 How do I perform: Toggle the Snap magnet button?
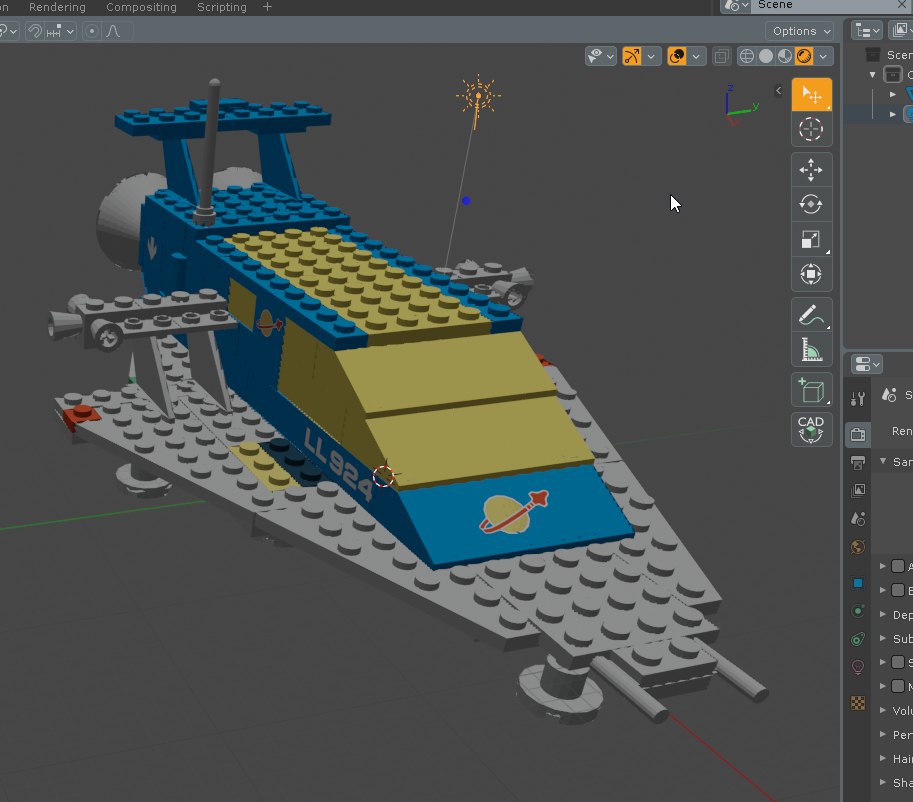35,31
